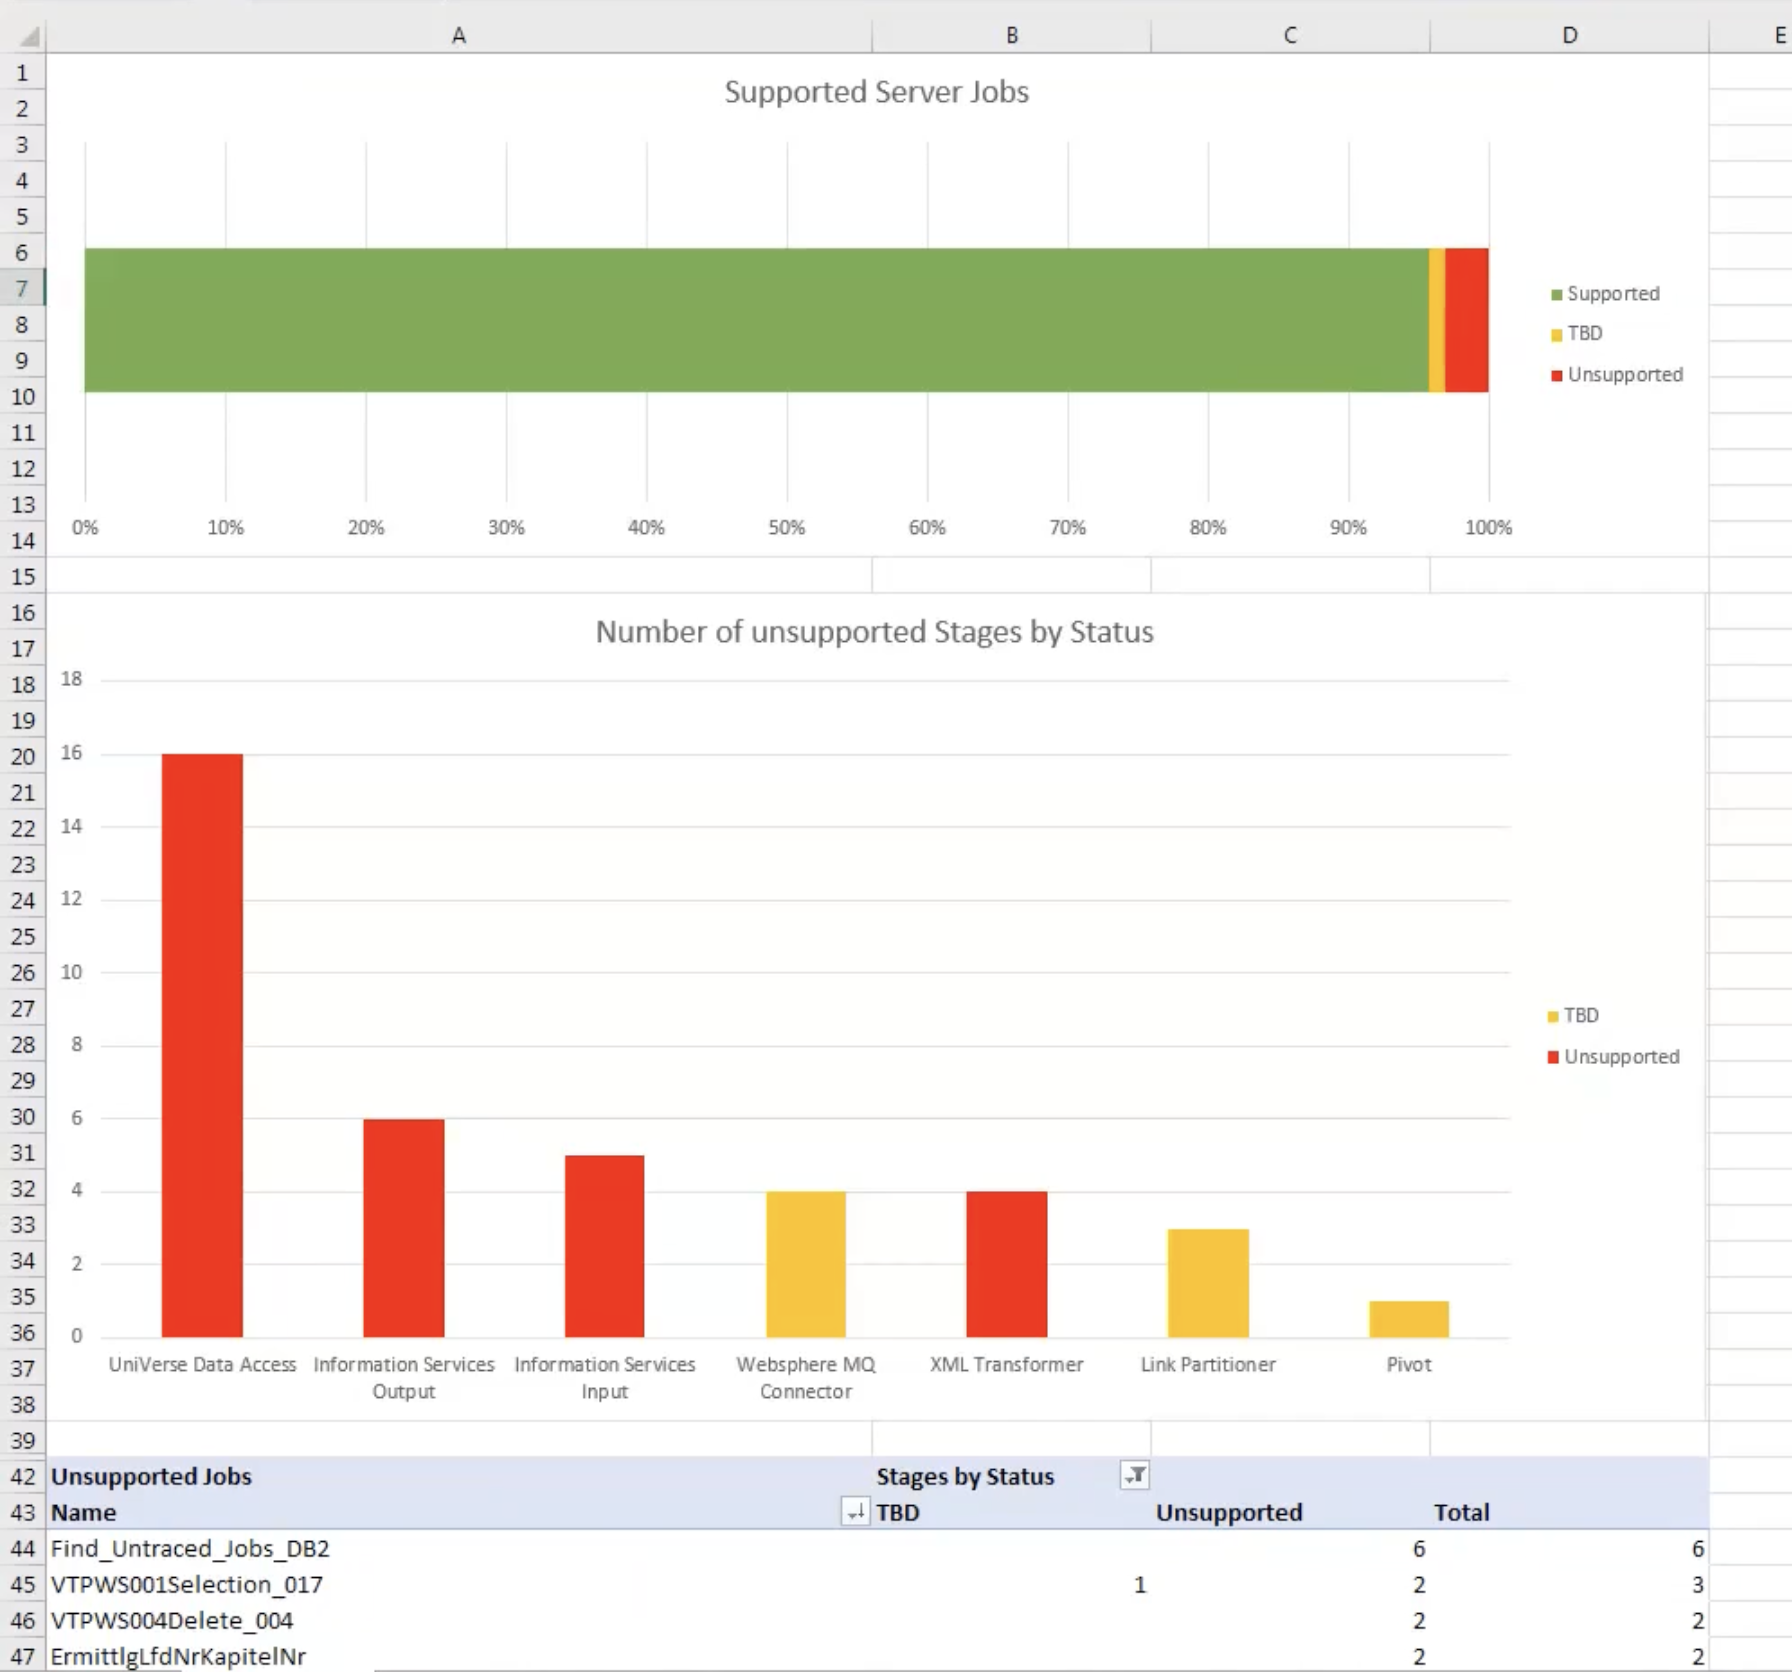Click the yellow TBD legend marker in top chart

pyautogui.click(x=1556, y=334)
